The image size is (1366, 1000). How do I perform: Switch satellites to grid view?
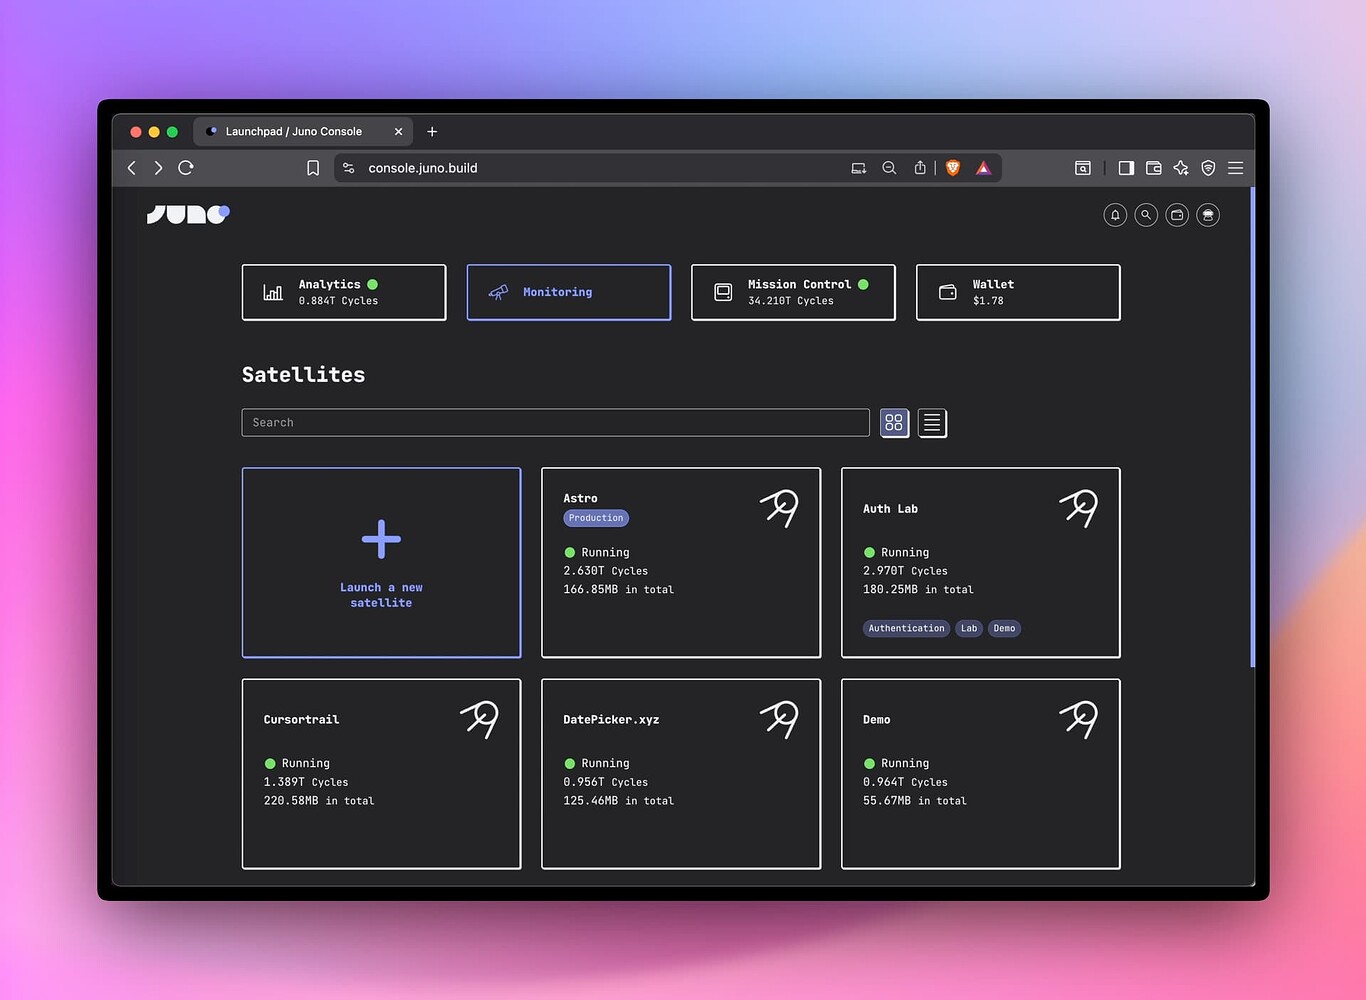pyautogui.click(x=894, y=423)
